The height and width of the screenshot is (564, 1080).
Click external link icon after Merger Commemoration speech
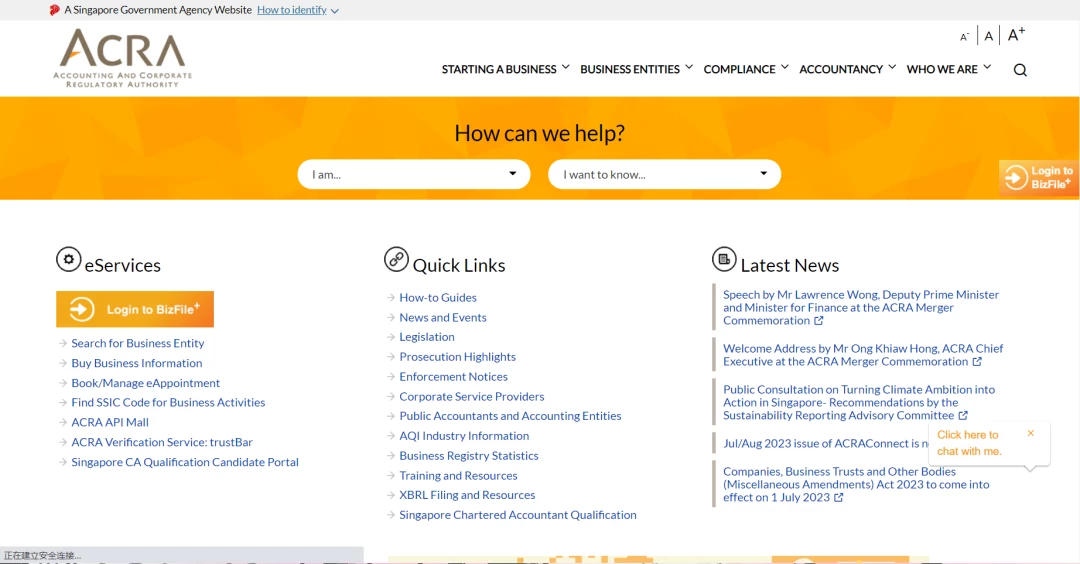tap(818, 320)
